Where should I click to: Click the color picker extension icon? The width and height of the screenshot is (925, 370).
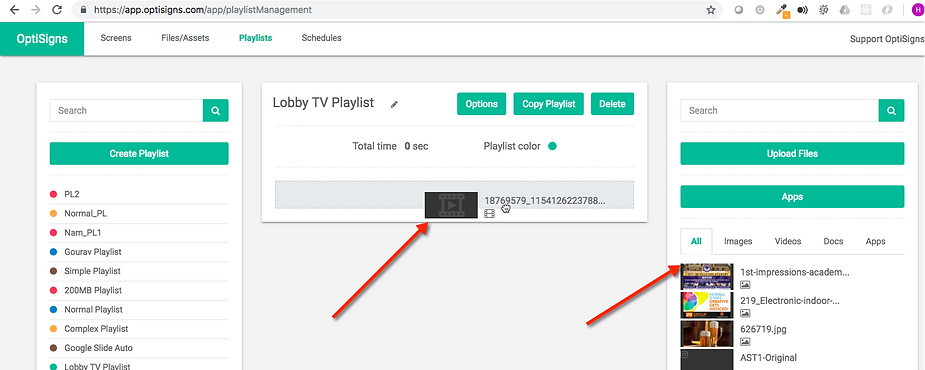[783, 10]
